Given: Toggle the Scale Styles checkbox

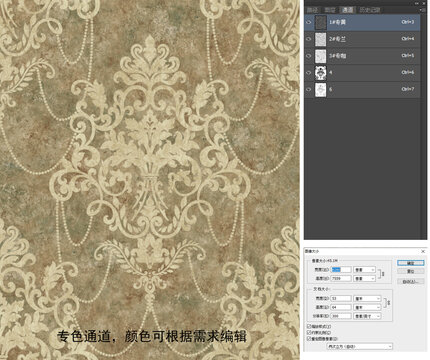Looking at the screenshot, I should [x=309, y=326].
